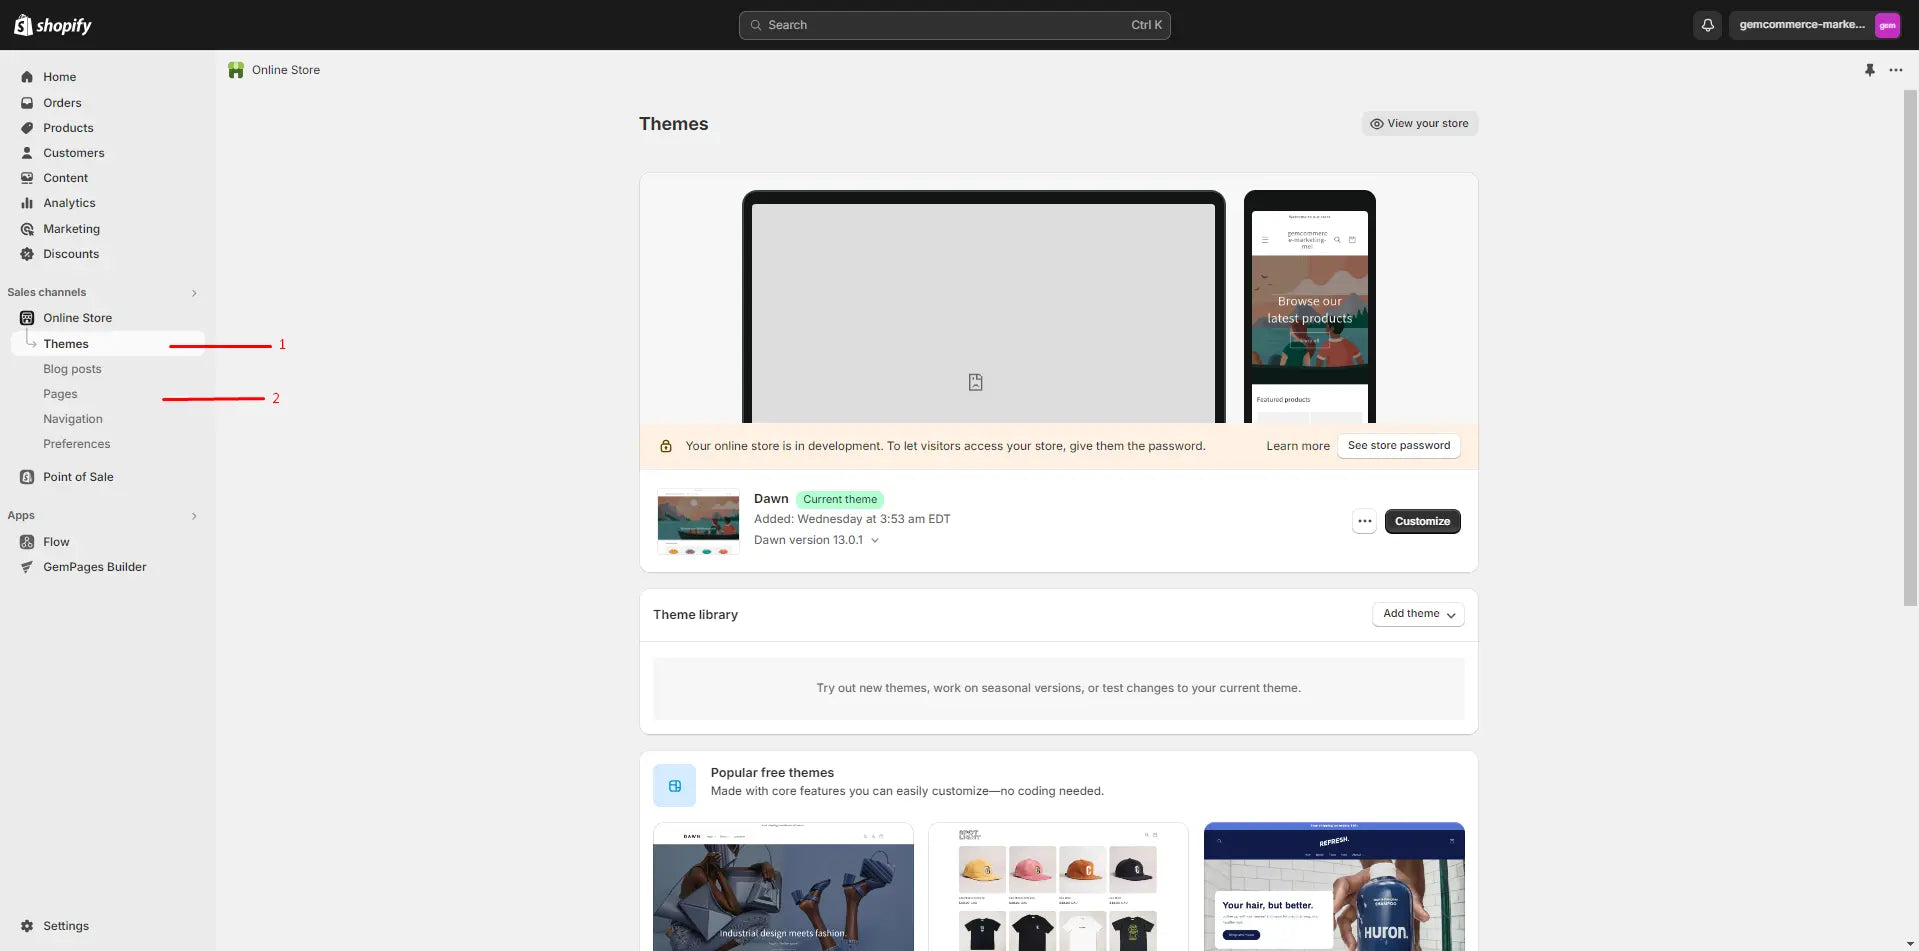The height and width of the screenshot is (951, 1919).
Task: Click the Analytics bar chart icon
Action: 27,203
